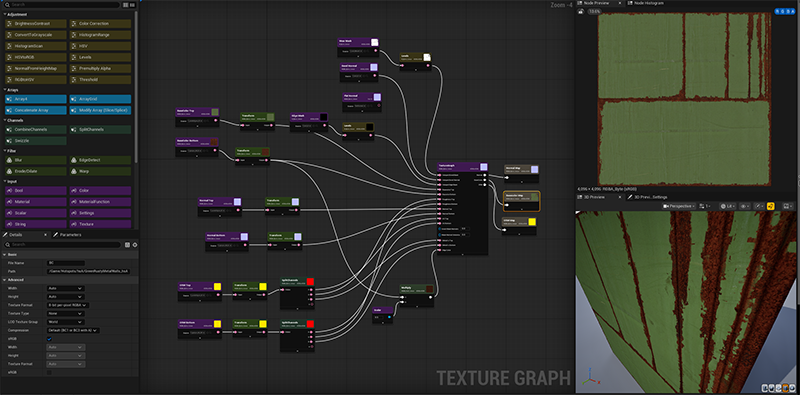Open the Perspective view mode dropdown
Viewport: 800px width, 395px height.
[x=680, y=206]
